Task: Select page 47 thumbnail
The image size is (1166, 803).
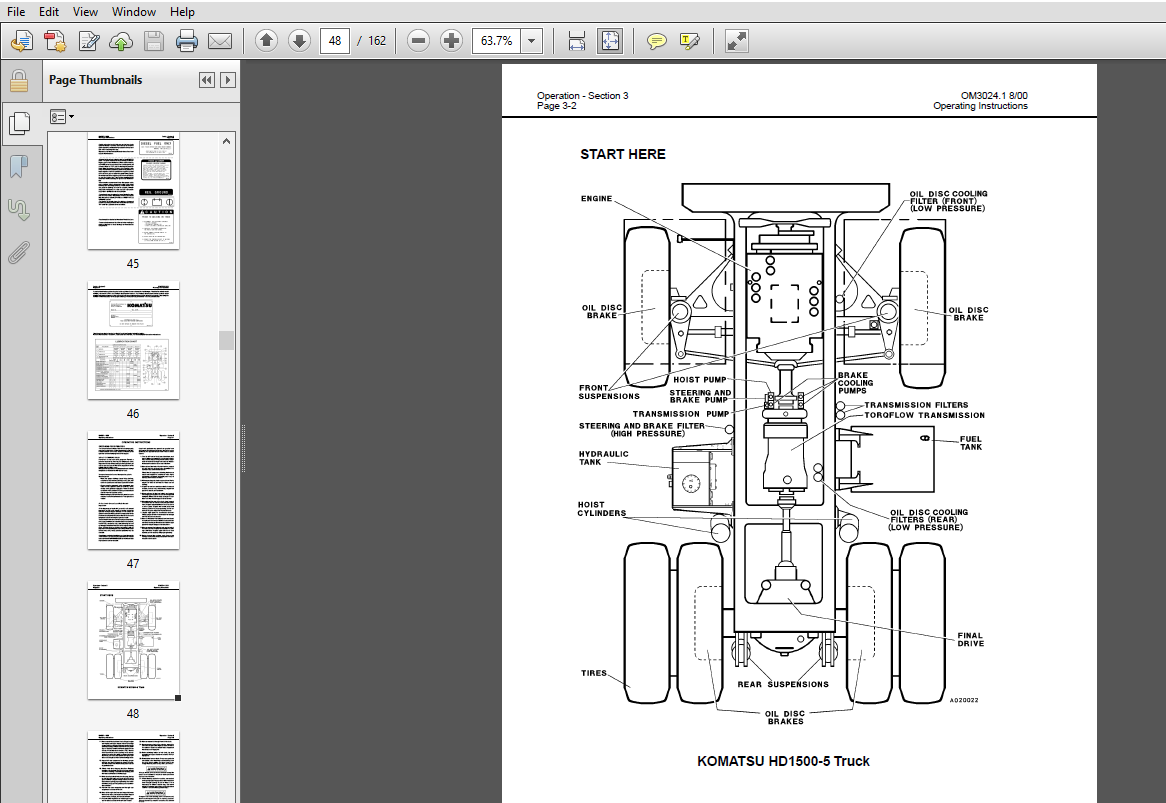Action: 134,490
